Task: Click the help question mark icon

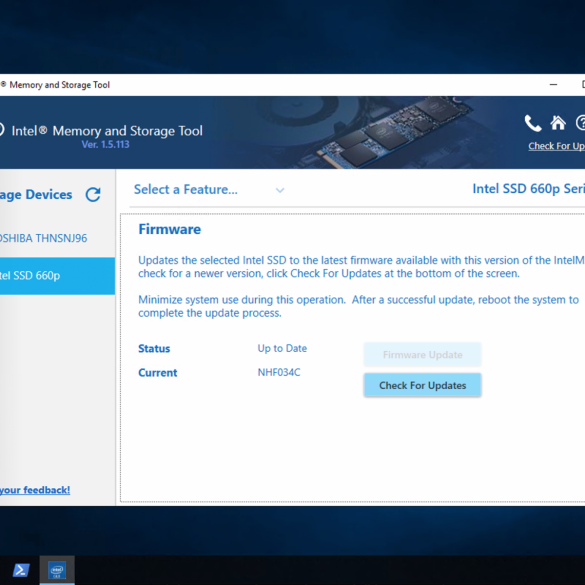Action: coord(581,123)
